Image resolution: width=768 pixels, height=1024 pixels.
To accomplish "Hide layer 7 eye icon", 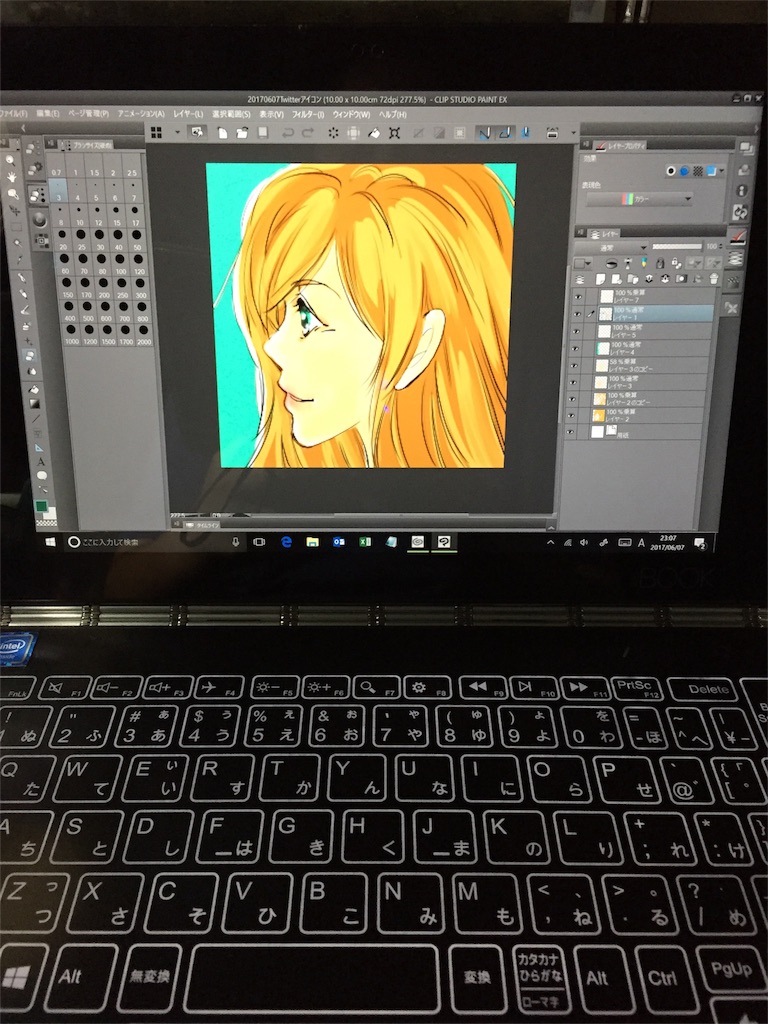I will pyautogui.click(x=577, y=296).
